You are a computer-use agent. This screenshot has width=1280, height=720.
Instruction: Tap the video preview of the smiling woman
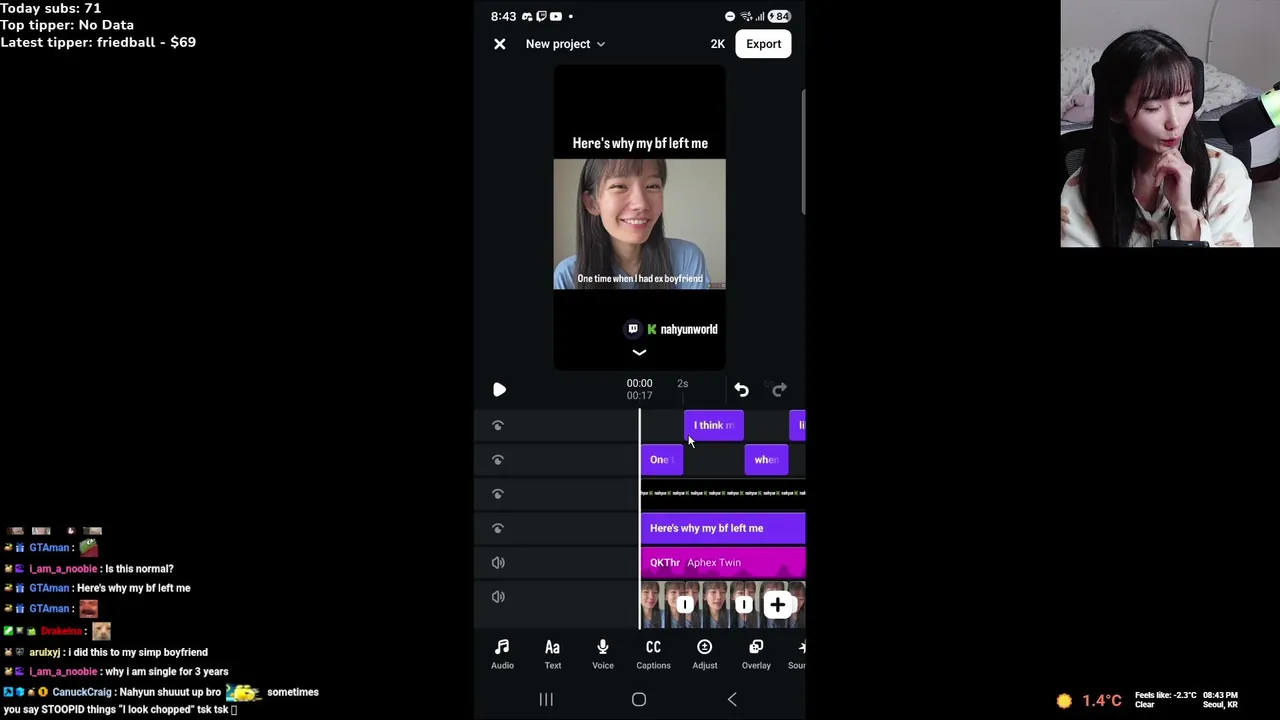[640, 224]
